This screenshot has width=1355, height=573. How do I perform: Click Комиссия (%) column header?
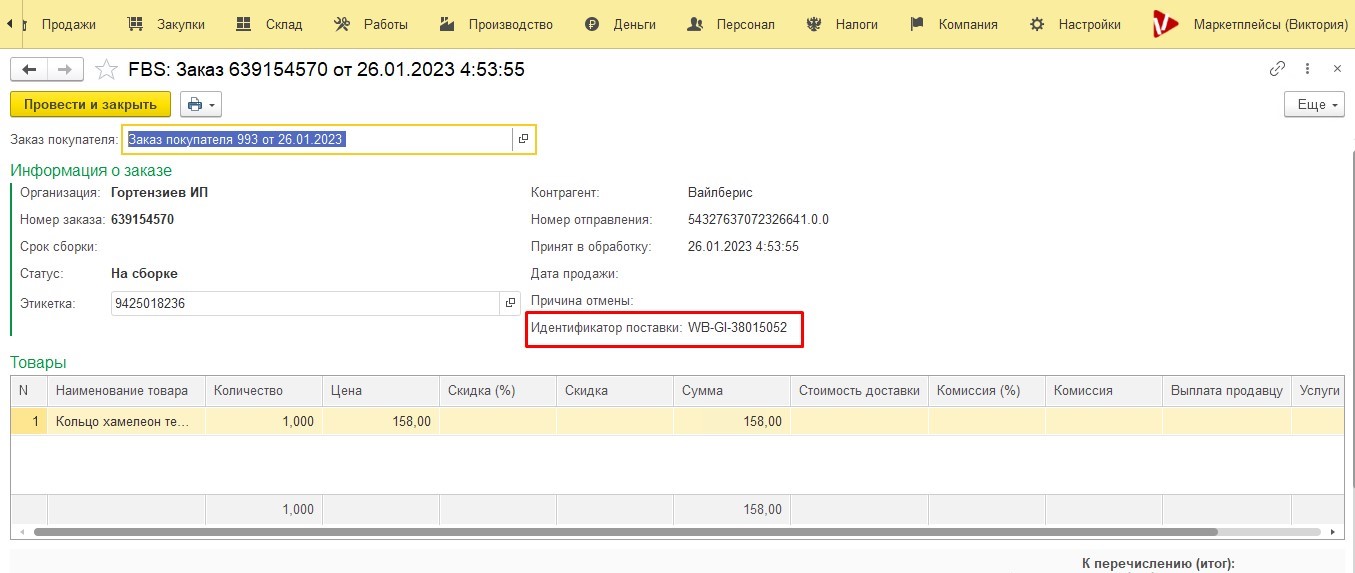[x=987, y=391]
